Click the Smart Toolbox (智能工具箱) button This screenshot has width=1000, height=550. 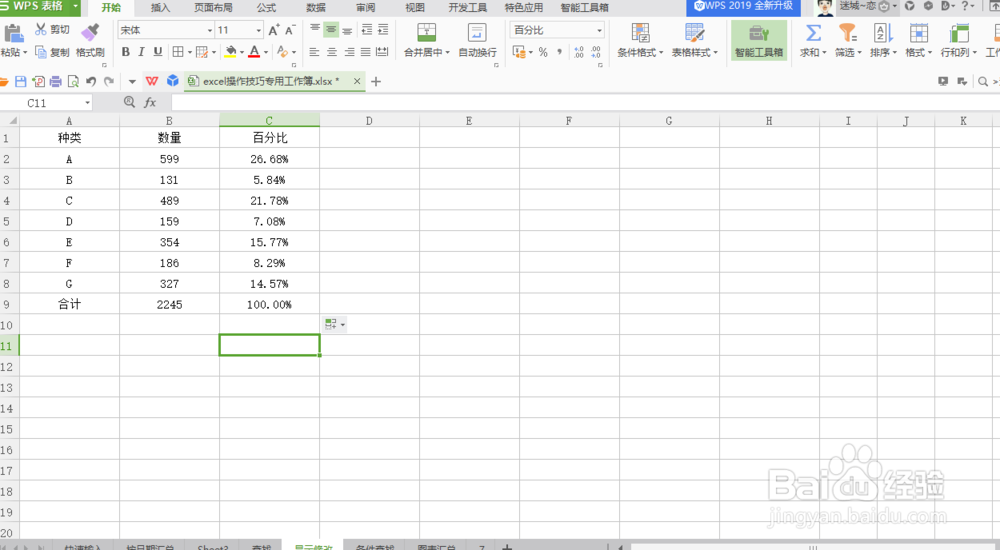tap(759, 40)
